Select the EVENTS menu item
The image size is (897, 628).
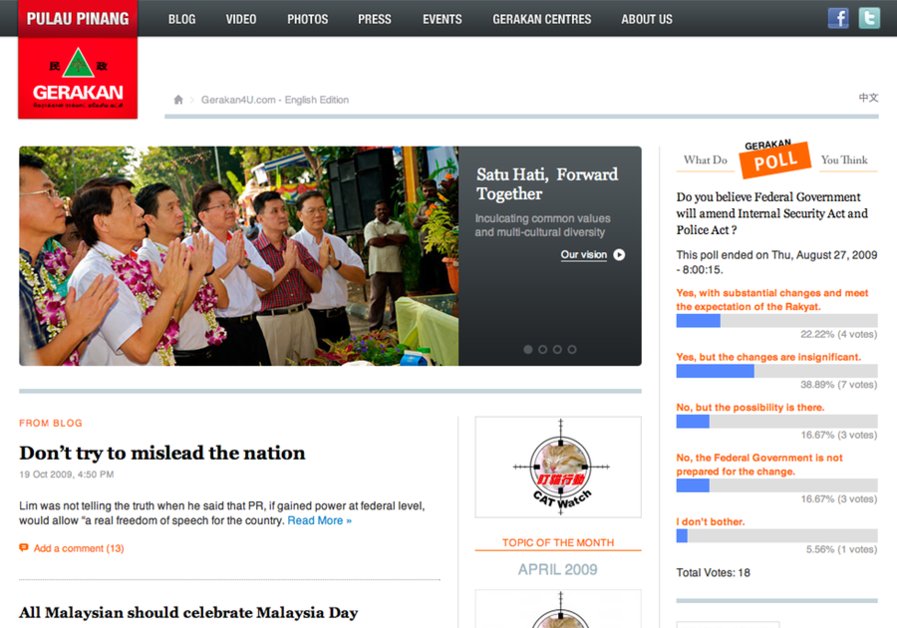click(441, 18)
